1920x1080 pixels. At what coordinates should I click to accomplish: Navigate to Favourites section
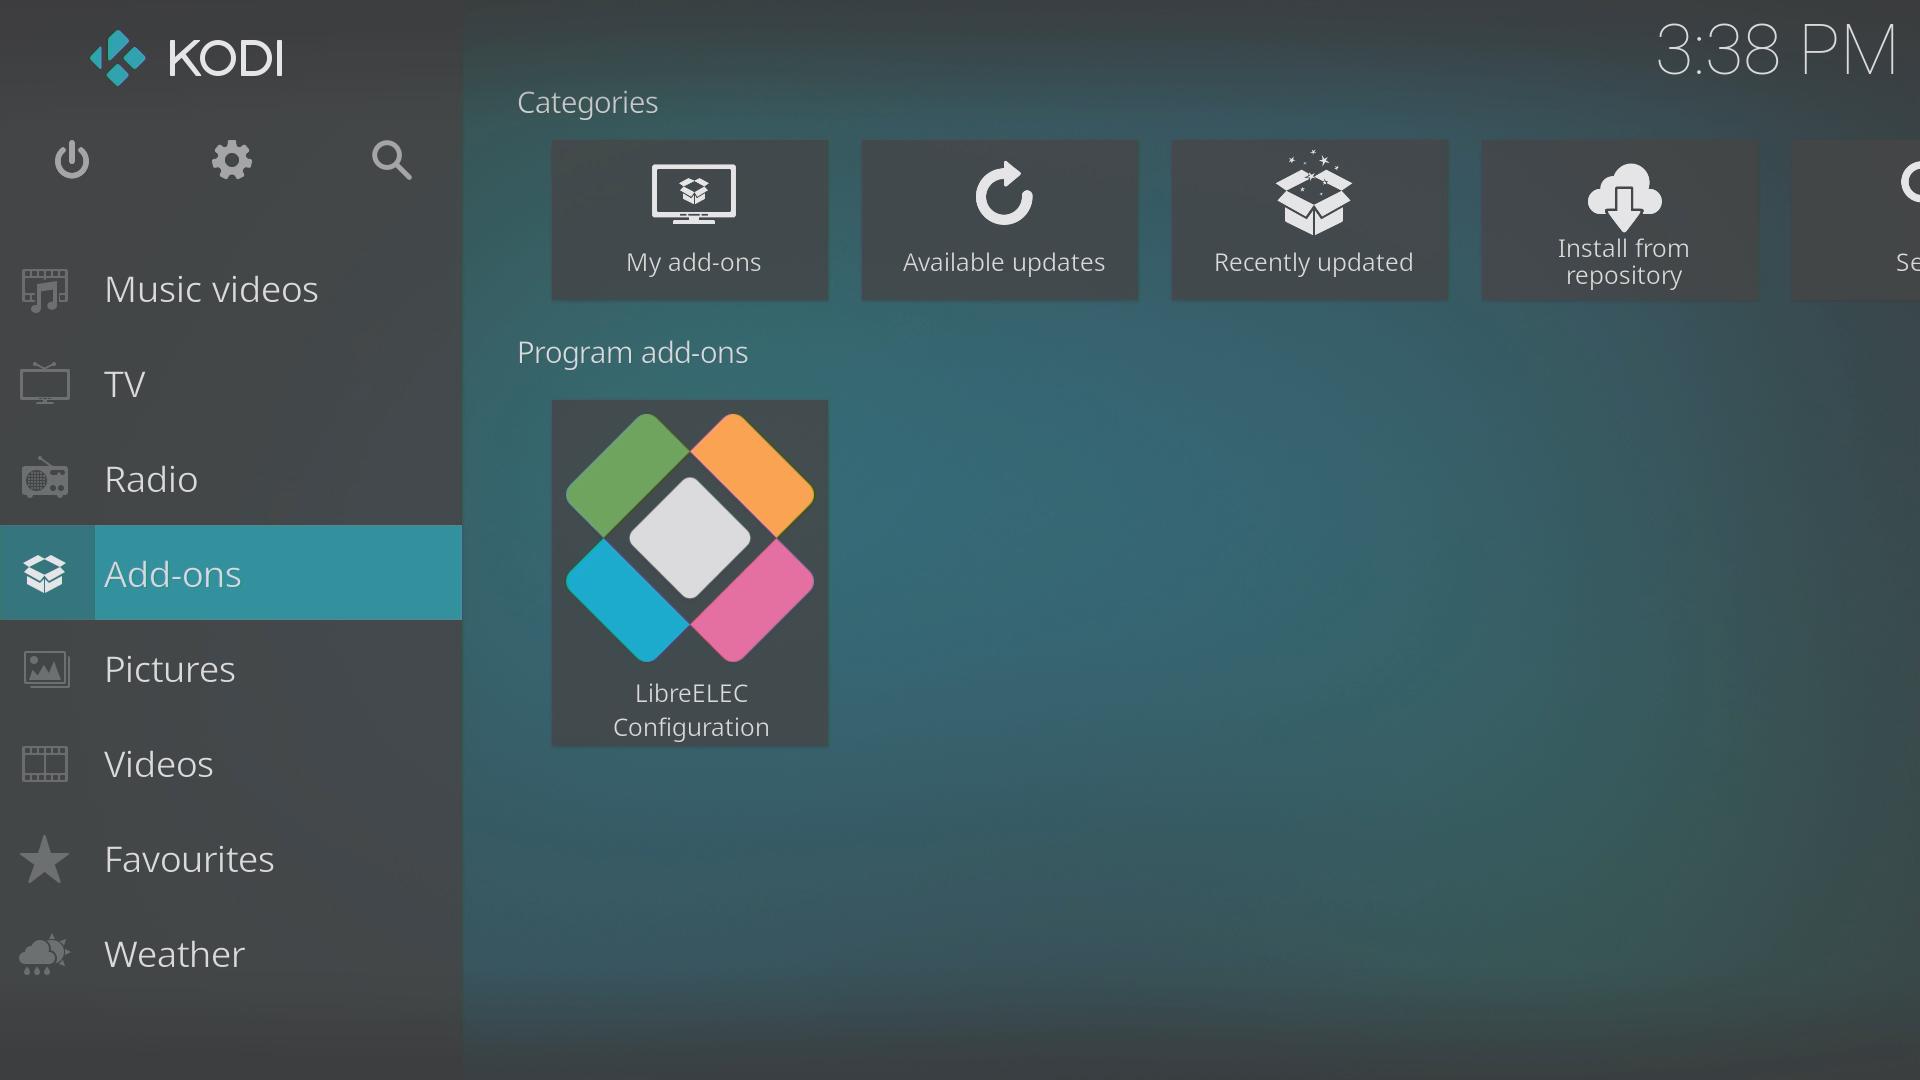point(189,858)
